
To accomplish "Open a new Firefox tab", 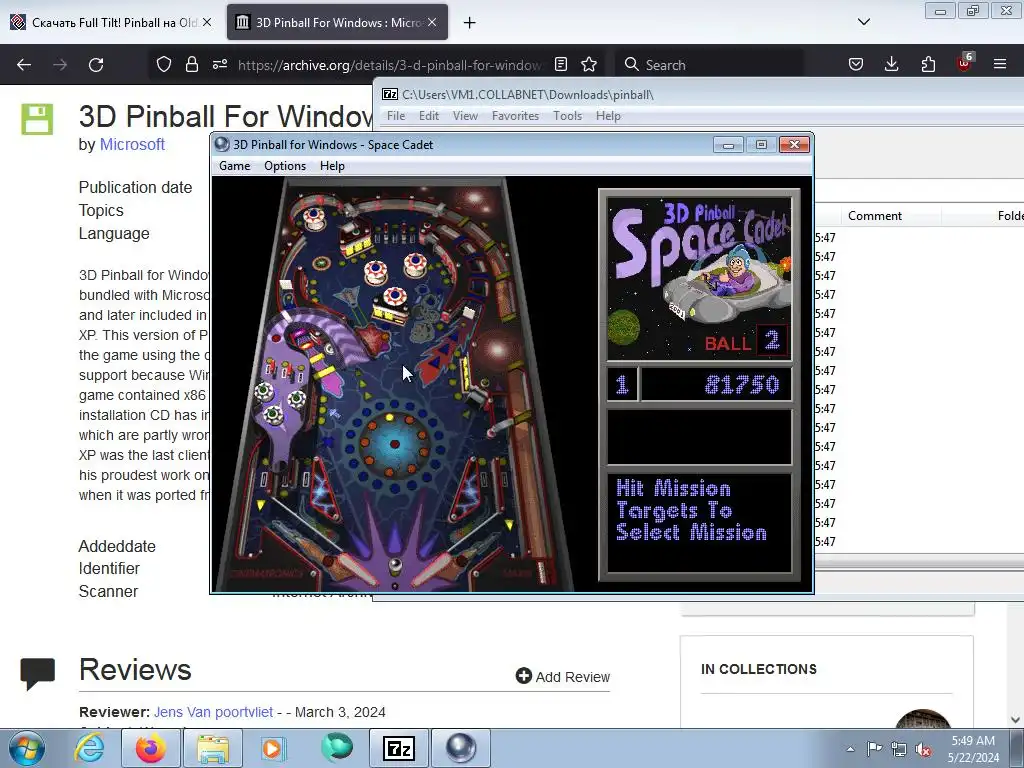I will click(470, 23).
